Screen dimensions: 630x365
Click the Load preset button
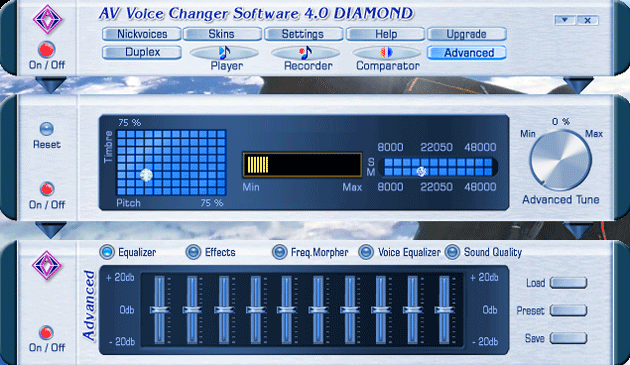(569, 283)
